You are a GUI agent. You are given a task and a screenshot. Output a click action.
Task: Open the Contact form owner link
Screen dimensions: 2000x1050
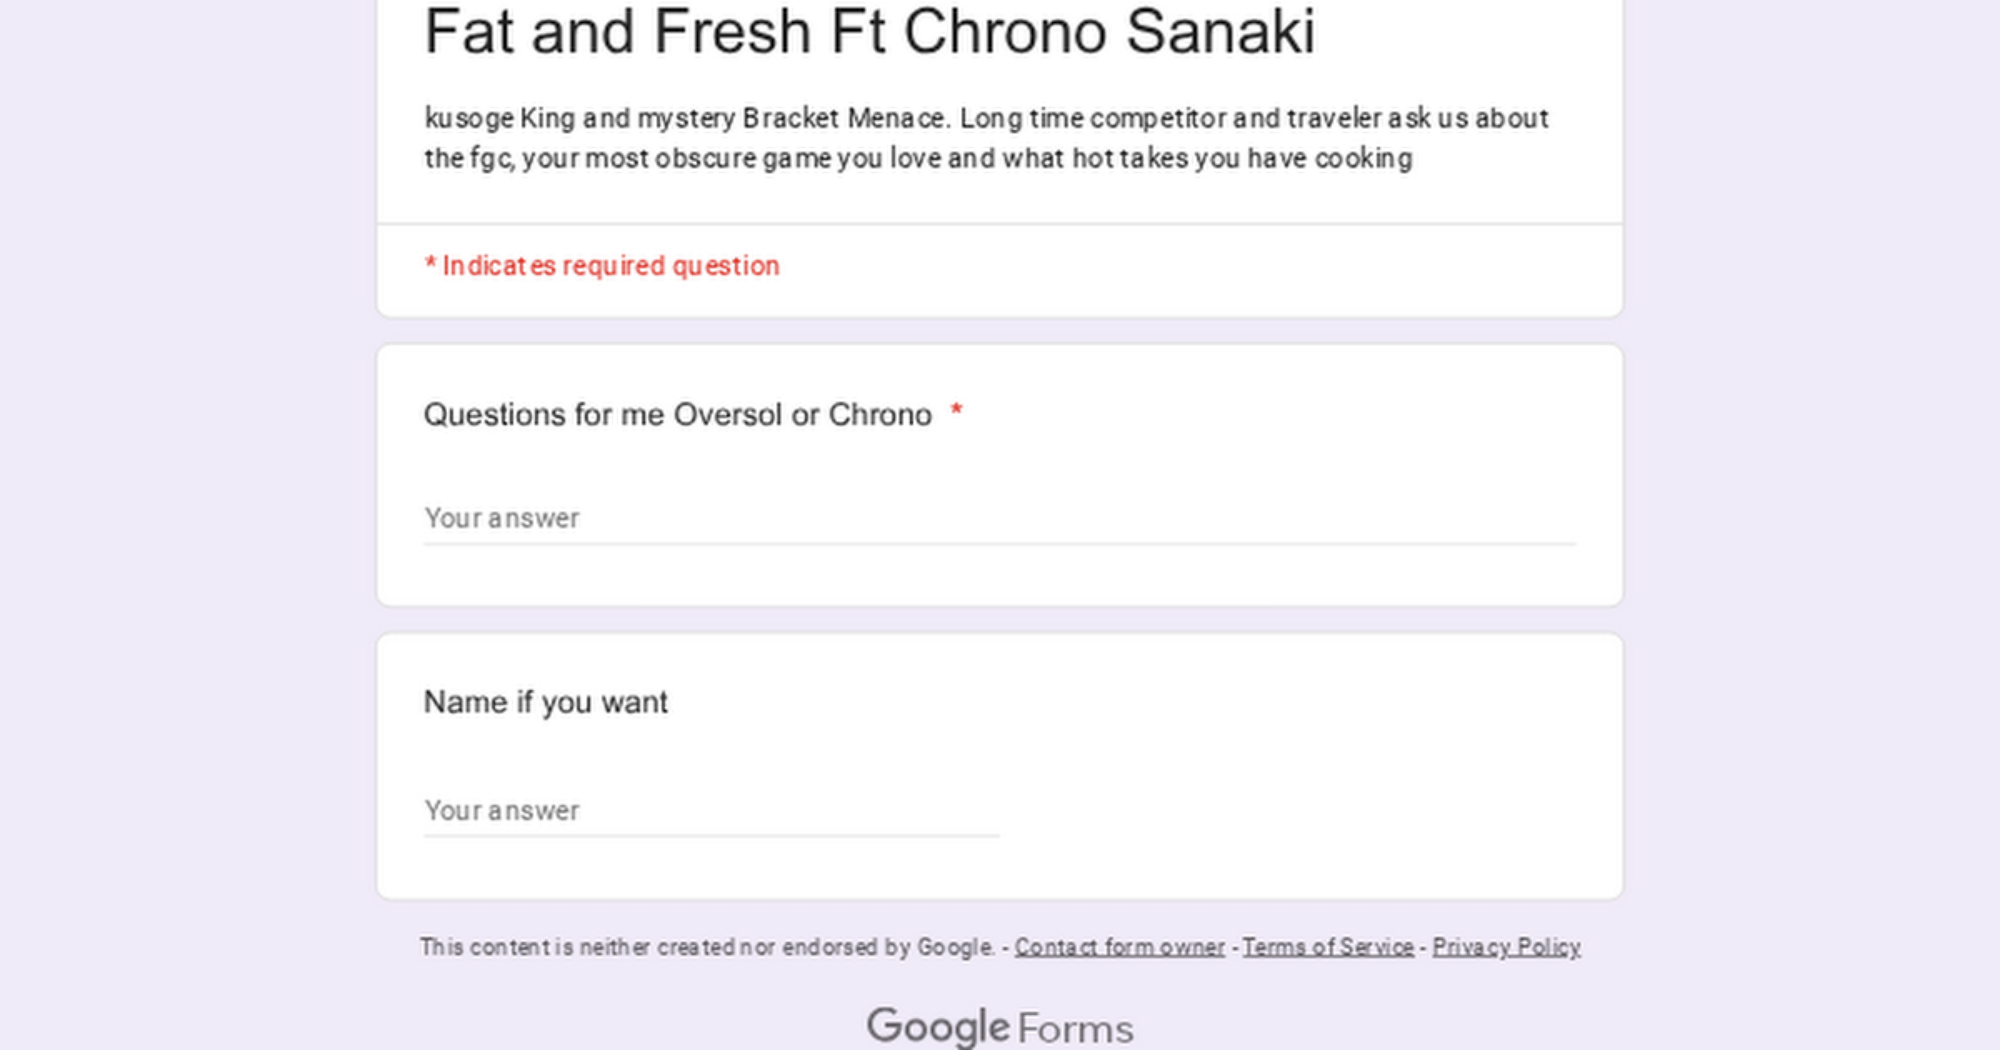click(1119, 947)
